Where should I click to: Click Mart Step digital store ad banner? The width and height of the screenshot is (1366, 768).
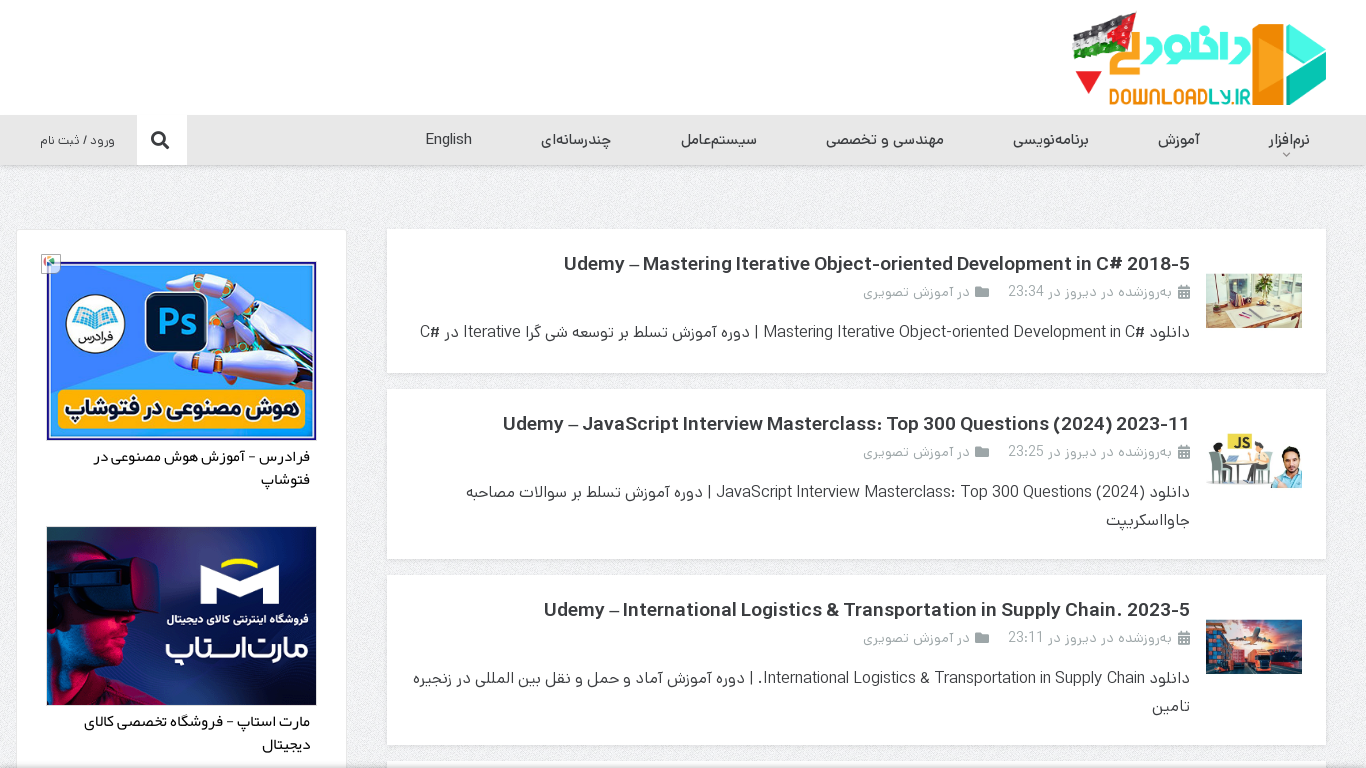point(181,616)
